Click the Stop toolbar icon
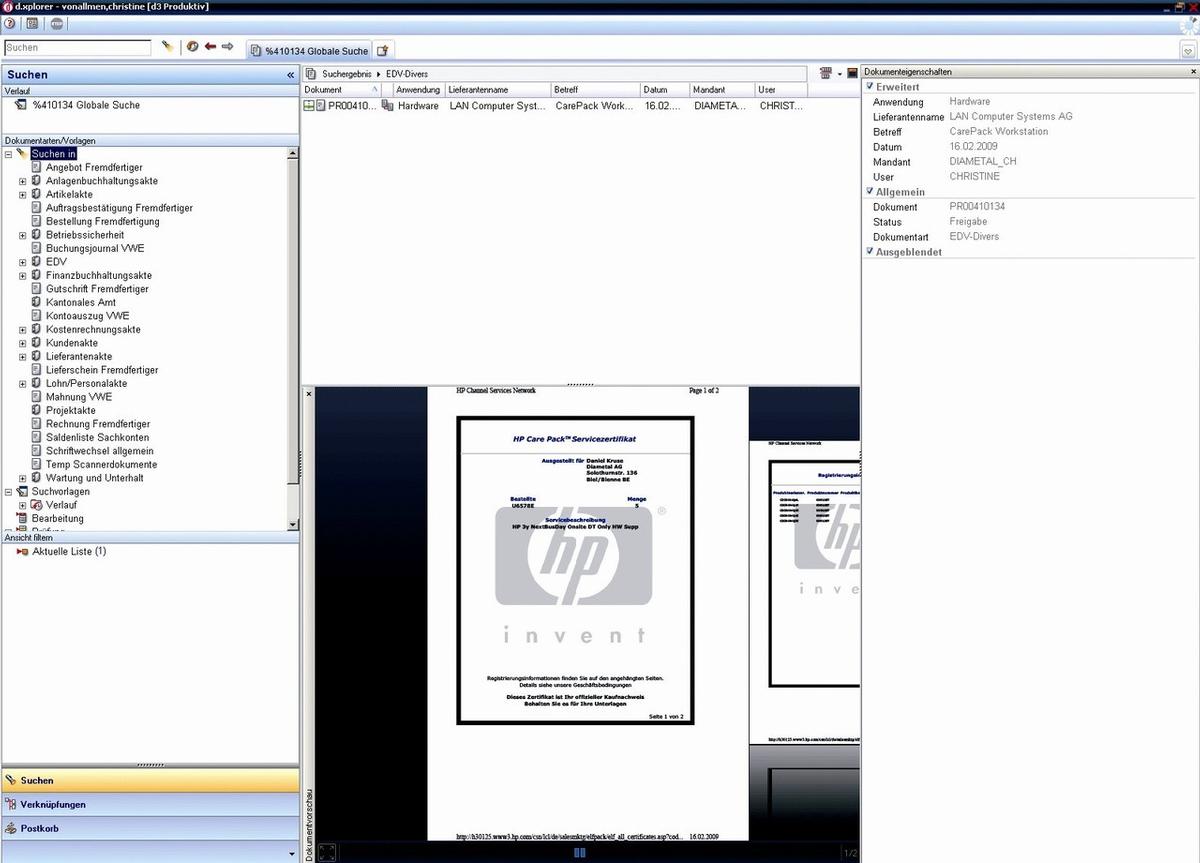The height and width of the screenshot is (863, 1200). (57, 22)
